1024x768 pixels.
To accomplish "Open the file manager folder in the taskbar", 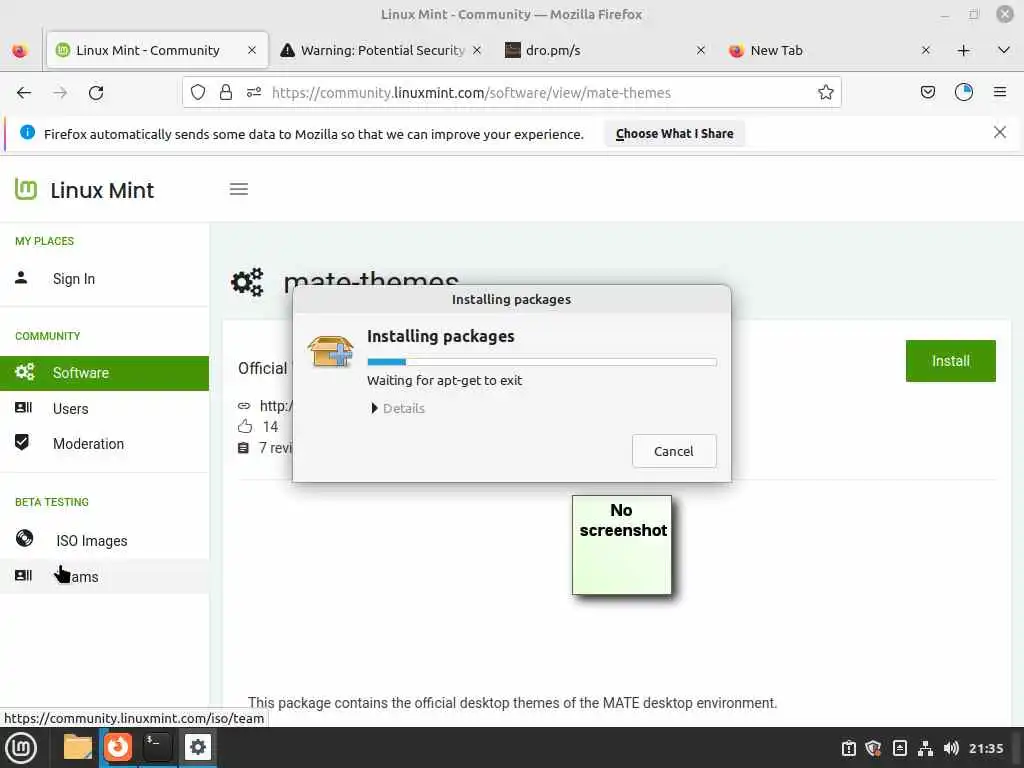I will tap(78, 747).
